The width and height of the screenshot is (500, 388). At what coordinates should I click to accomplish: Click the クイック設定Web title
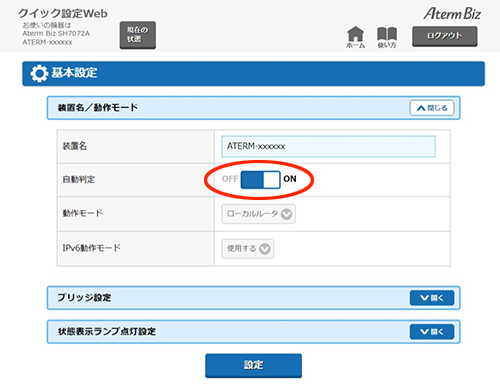pos(63,14)
